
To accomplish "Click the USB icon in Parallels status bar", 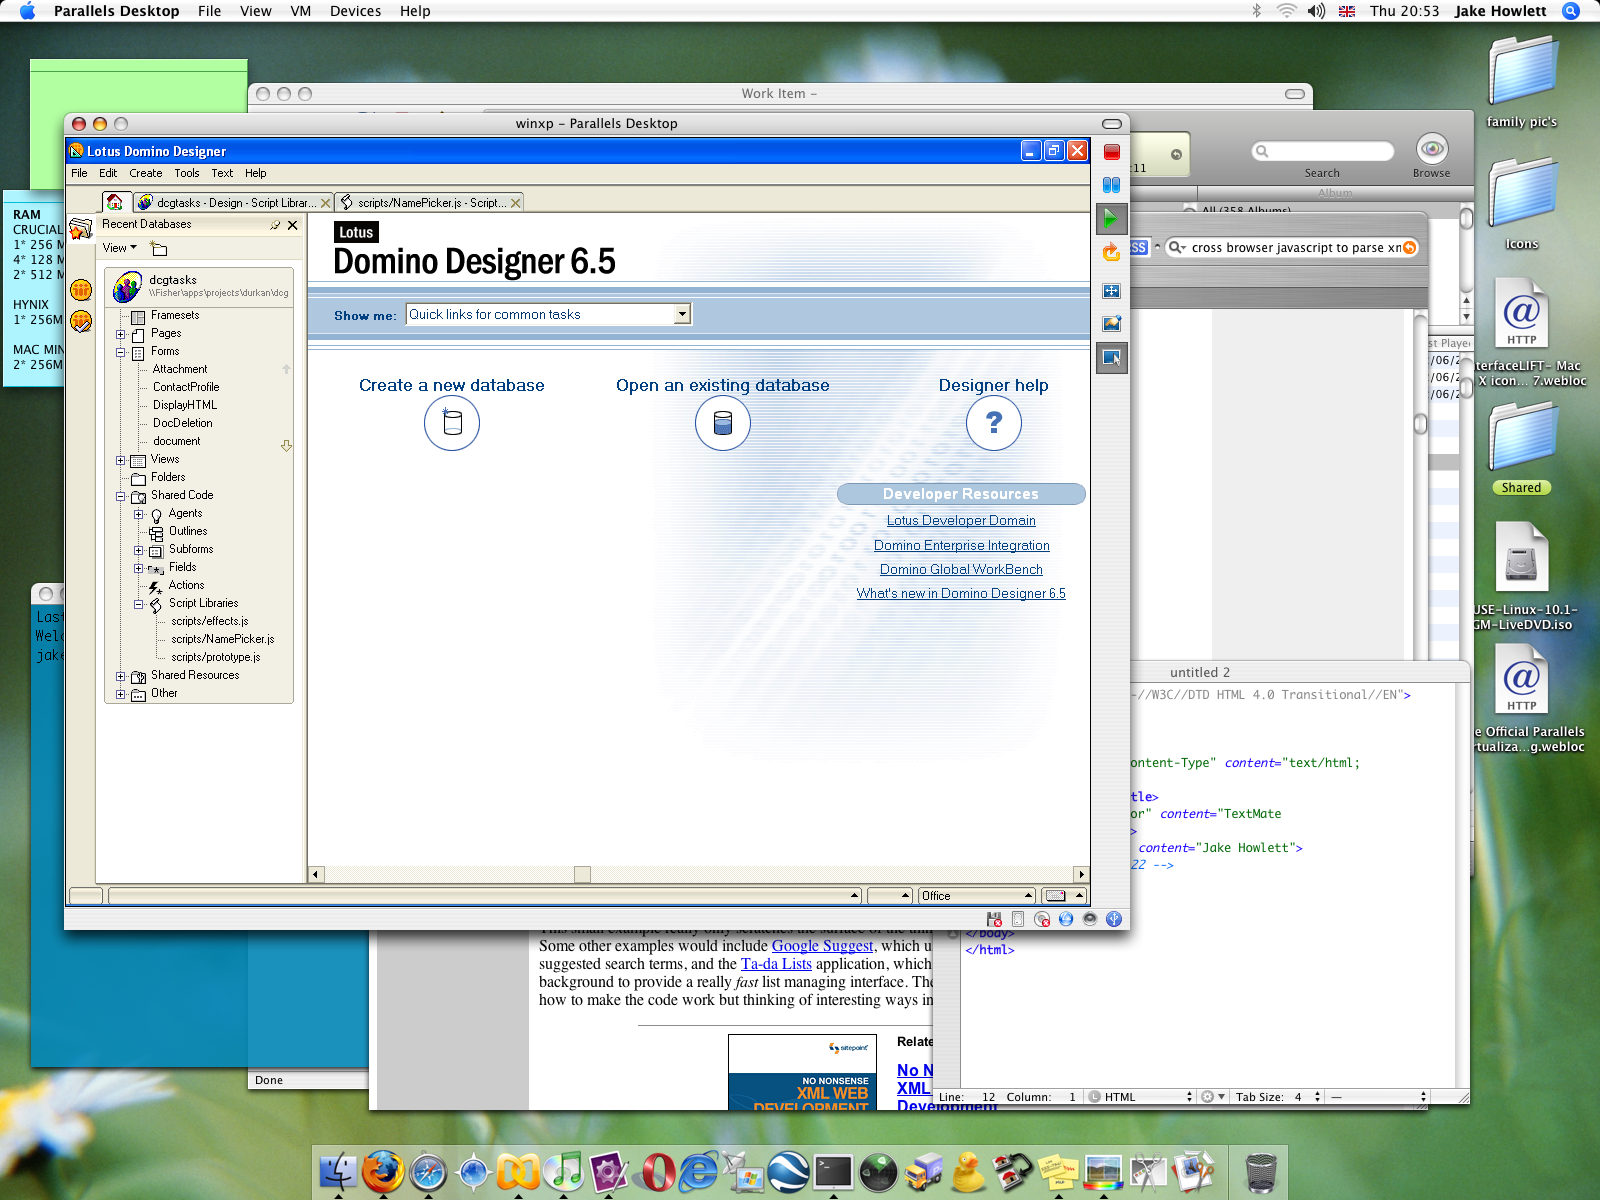I will pyautogui.click(x=1114, y=919).
